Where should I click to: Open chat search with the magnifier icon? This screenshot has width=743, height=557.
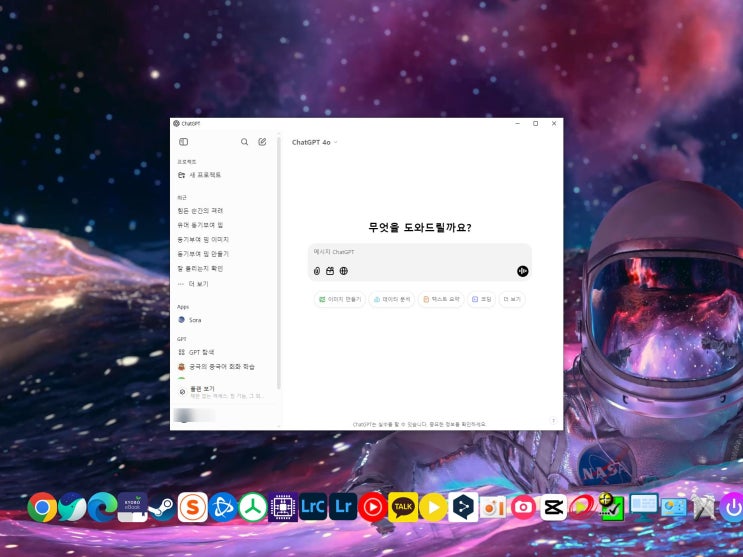point(245,142)
